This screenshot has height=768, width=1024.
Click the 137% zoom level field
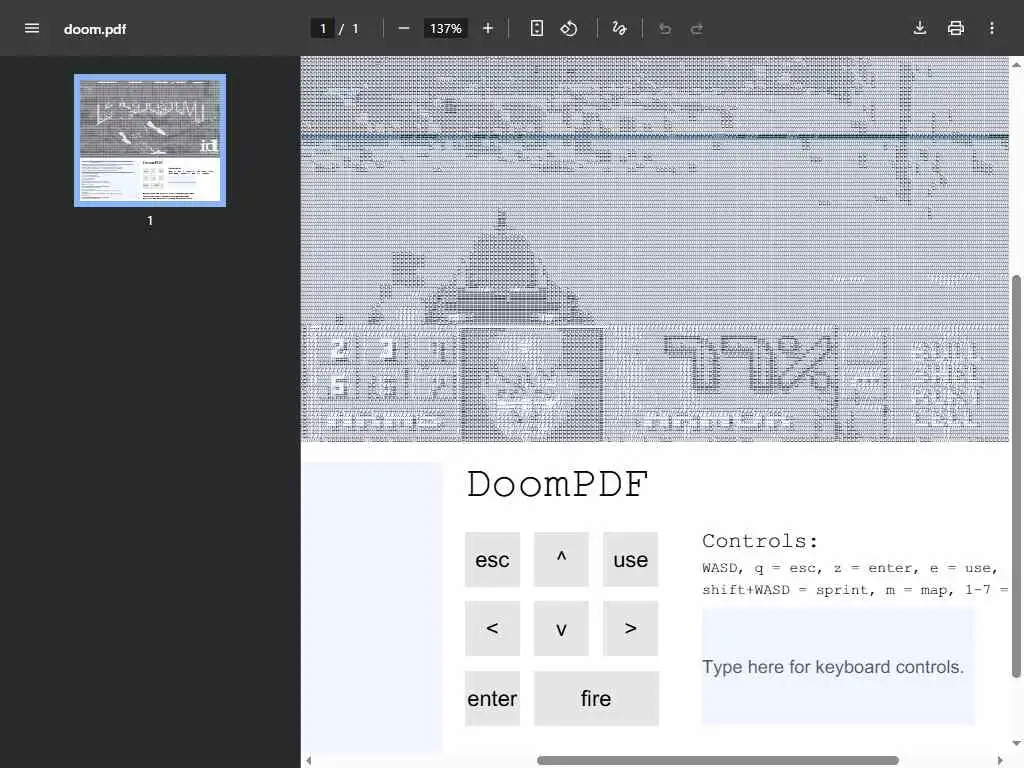point(445,28)
